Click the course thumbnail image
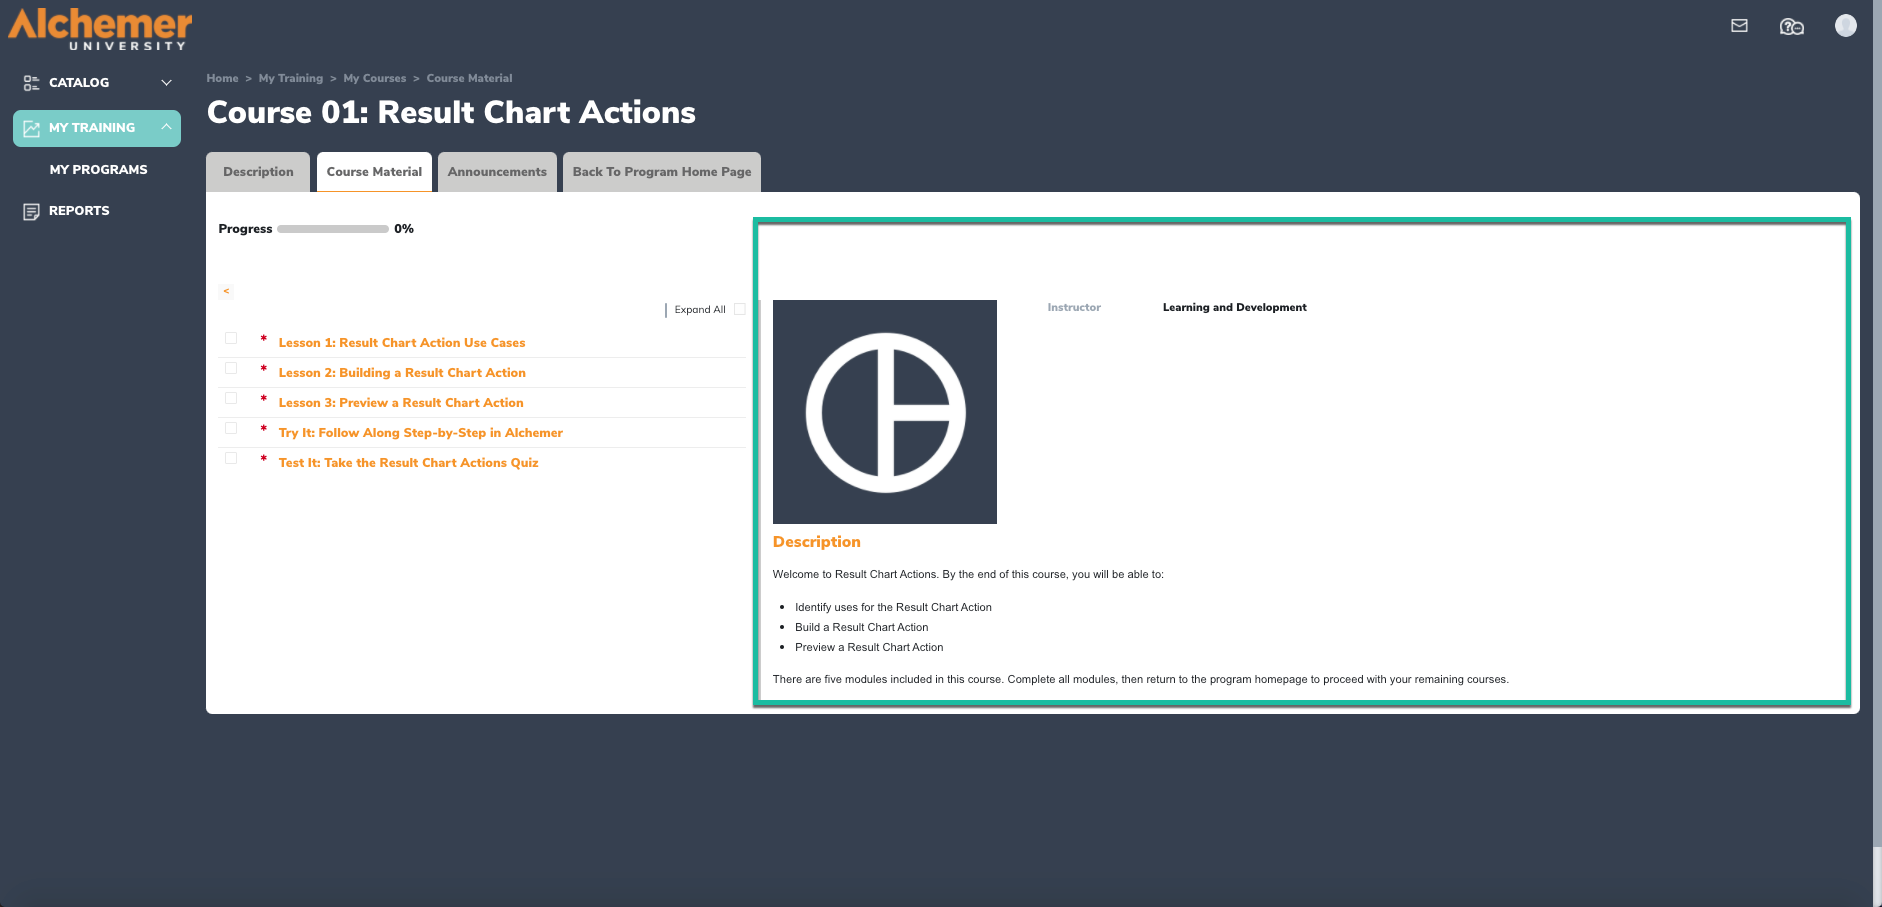The width and height of the screenshot is (1882, 907). pyautogui.click(x=885, y=412)
